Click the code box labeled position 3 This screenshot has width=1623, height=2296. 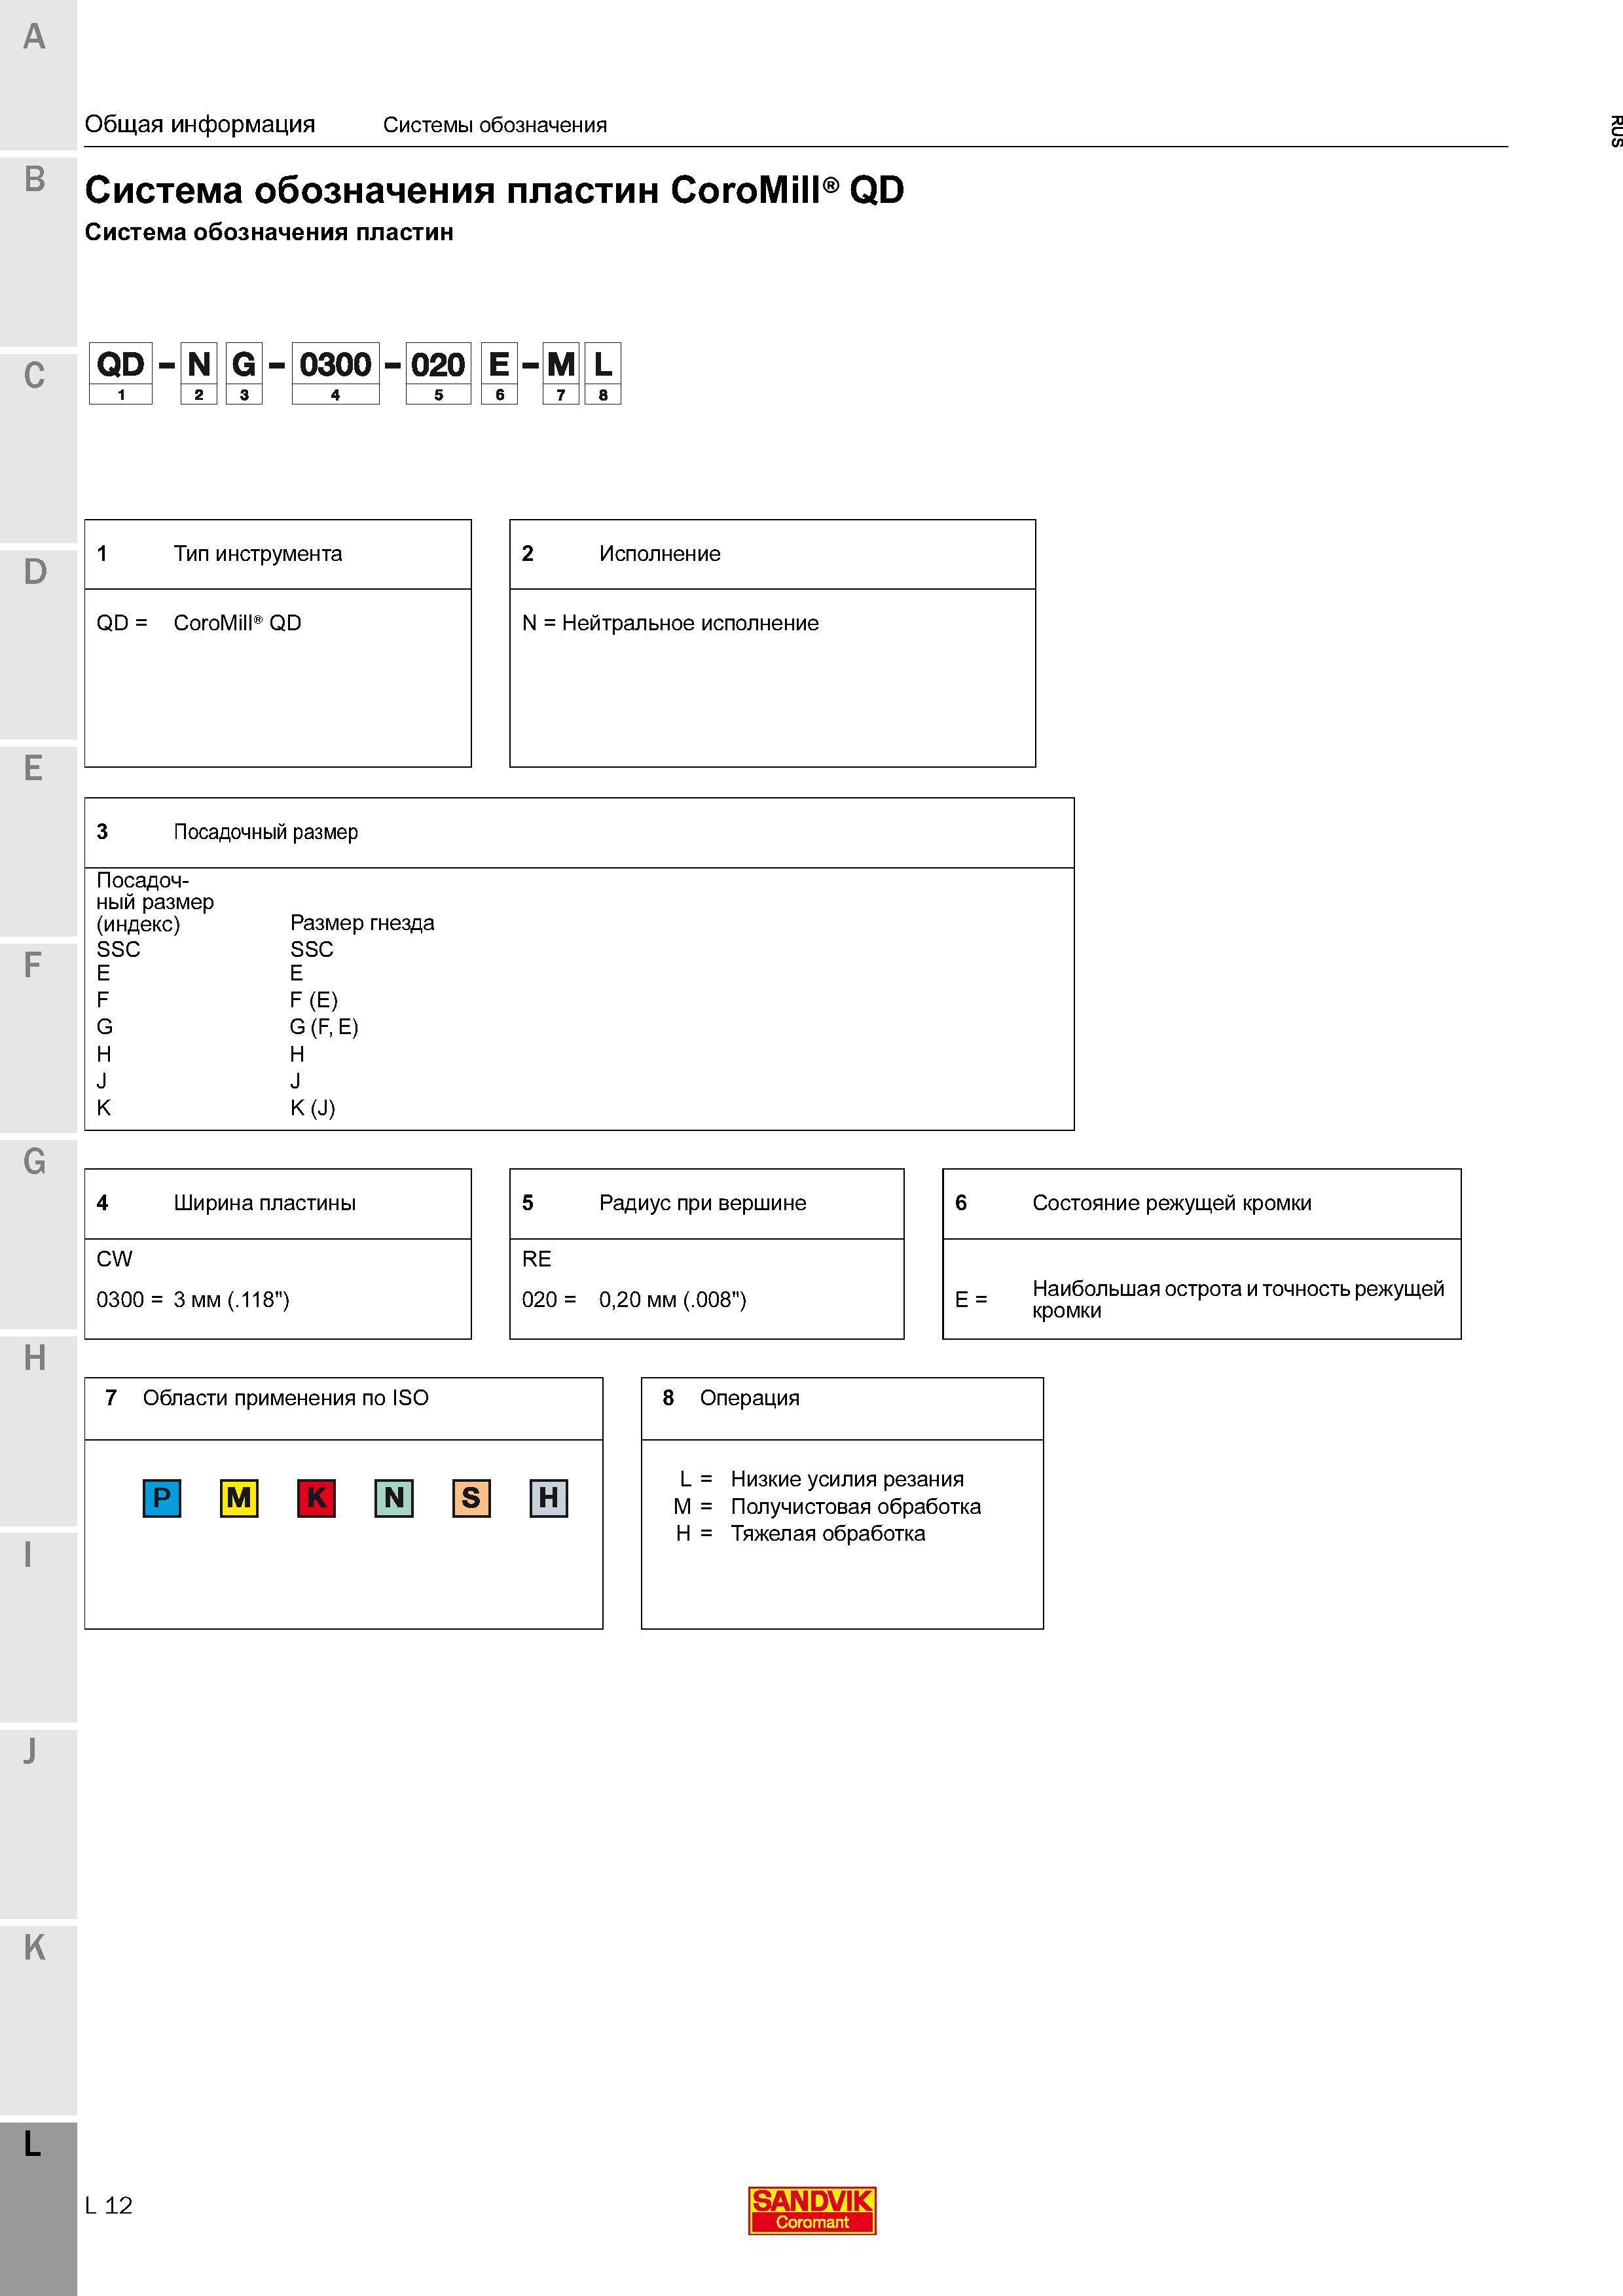(244, 373)
